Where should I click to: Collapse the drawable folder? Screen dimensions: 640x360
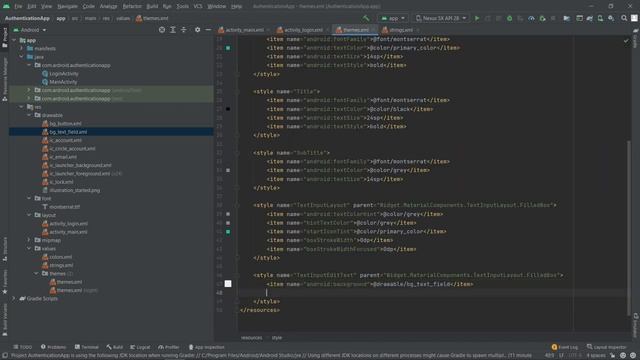[x=29, y=115]
